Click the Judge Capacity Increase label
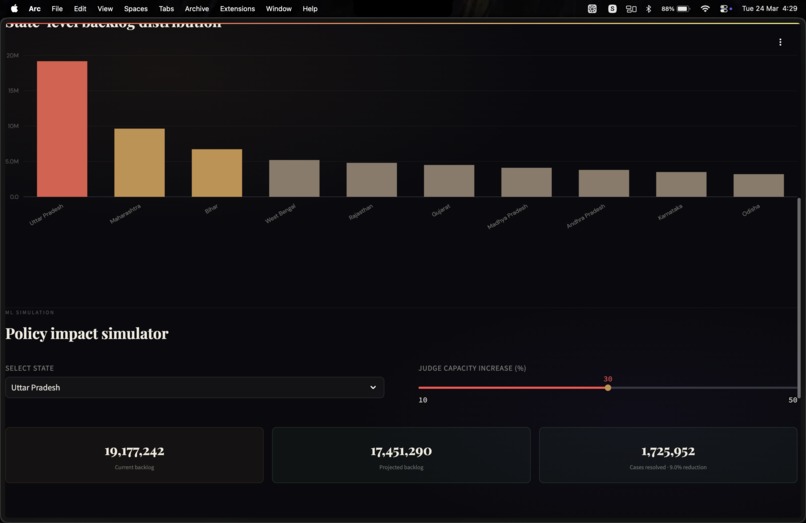This screenshot has width=806, height=523. click(472, 368)
